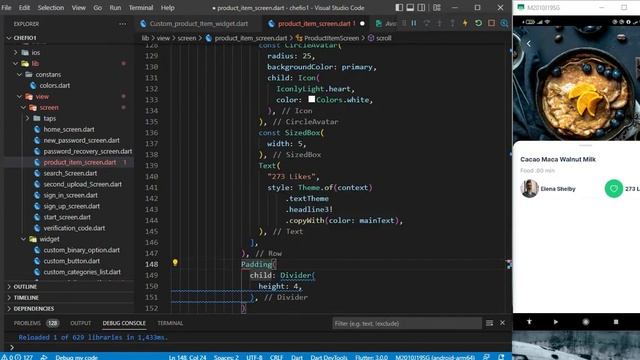
Task: Open the File menu
Action: click(x=7, y=7)
